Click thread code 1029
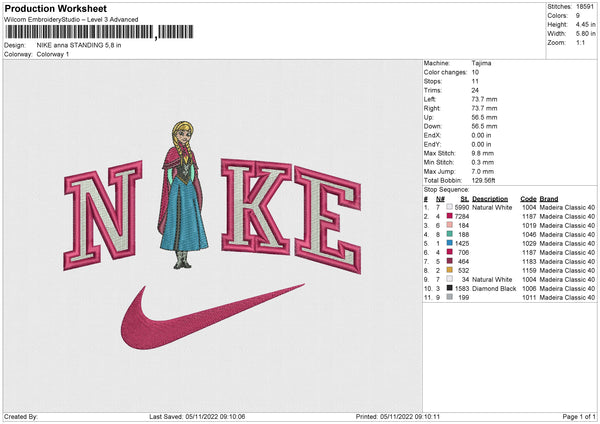 point(529,243)
